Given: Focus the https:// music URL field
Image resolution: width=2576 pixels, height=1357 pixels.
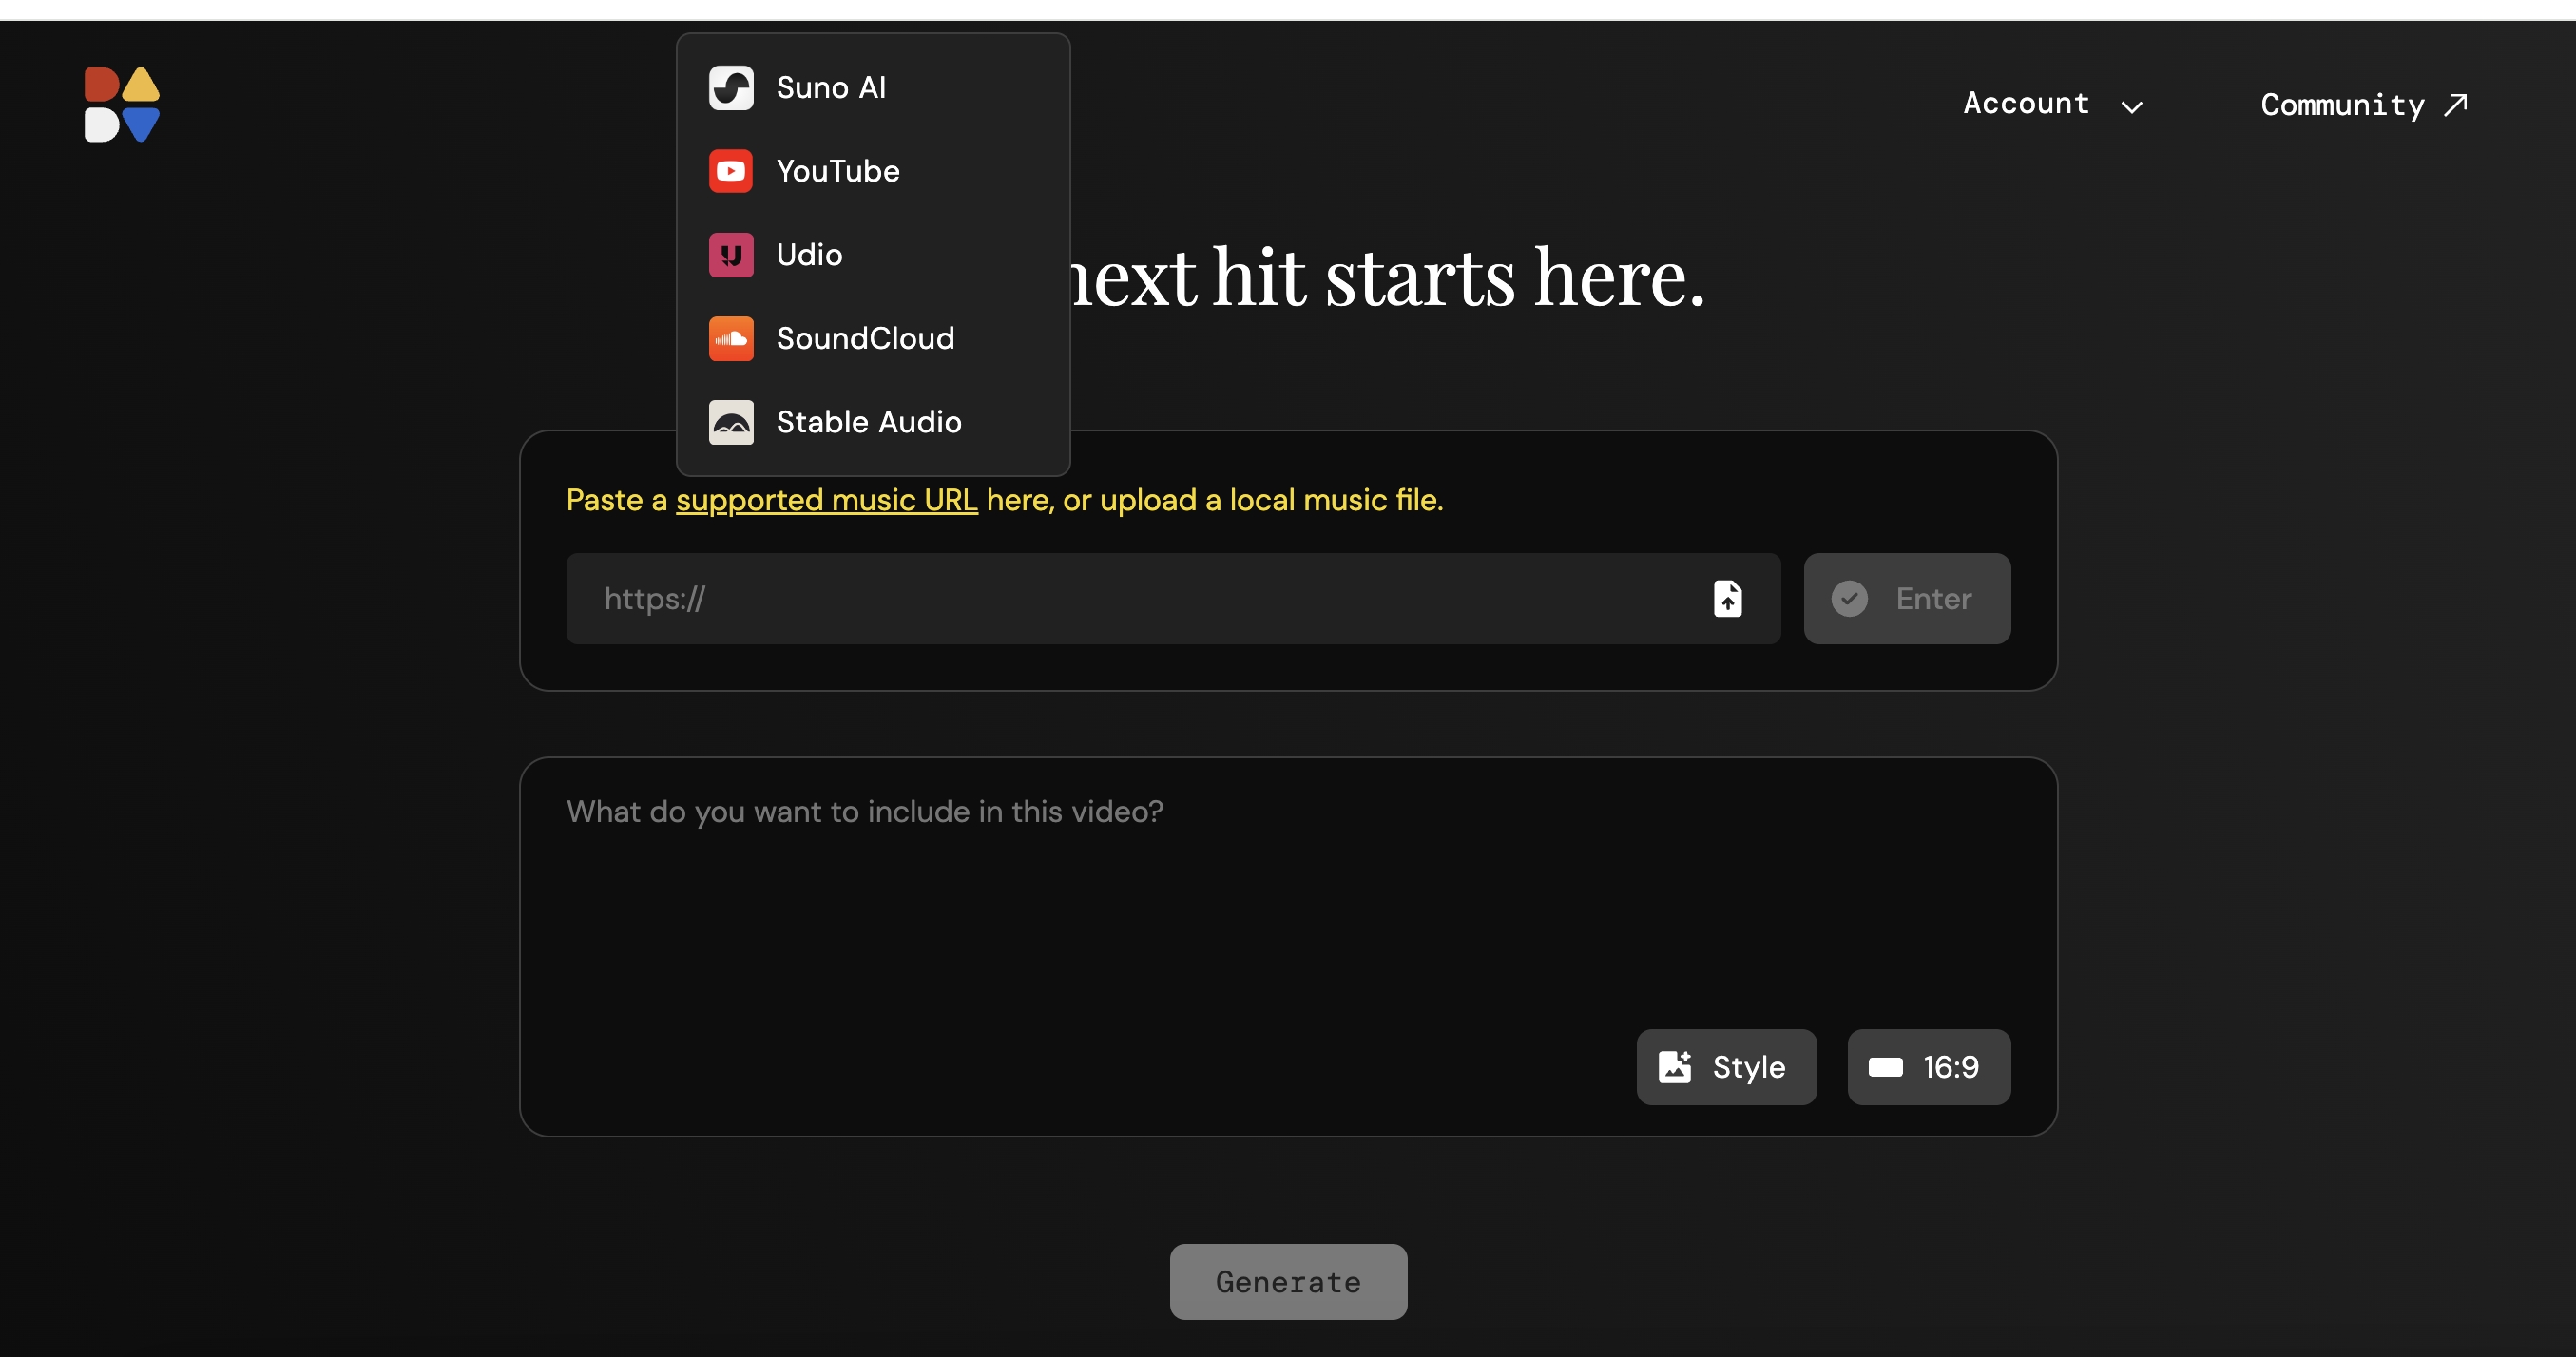Looking at the screenshot, I should coord(1135,598).
